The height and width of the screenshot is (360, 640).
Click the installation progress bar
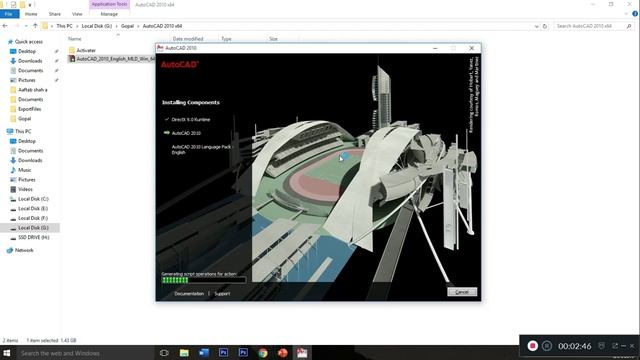click(x=204, y=280)
